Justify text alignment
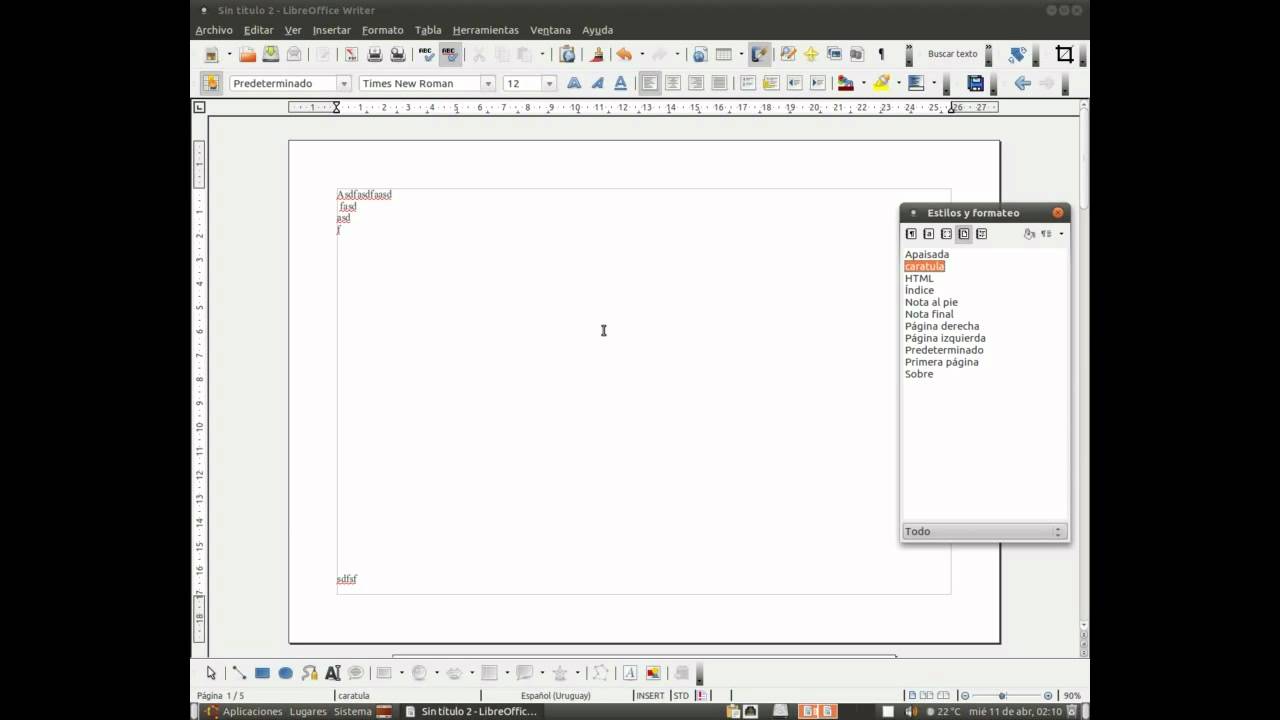This screenshot has width=1280, height=720. point(719,83)
